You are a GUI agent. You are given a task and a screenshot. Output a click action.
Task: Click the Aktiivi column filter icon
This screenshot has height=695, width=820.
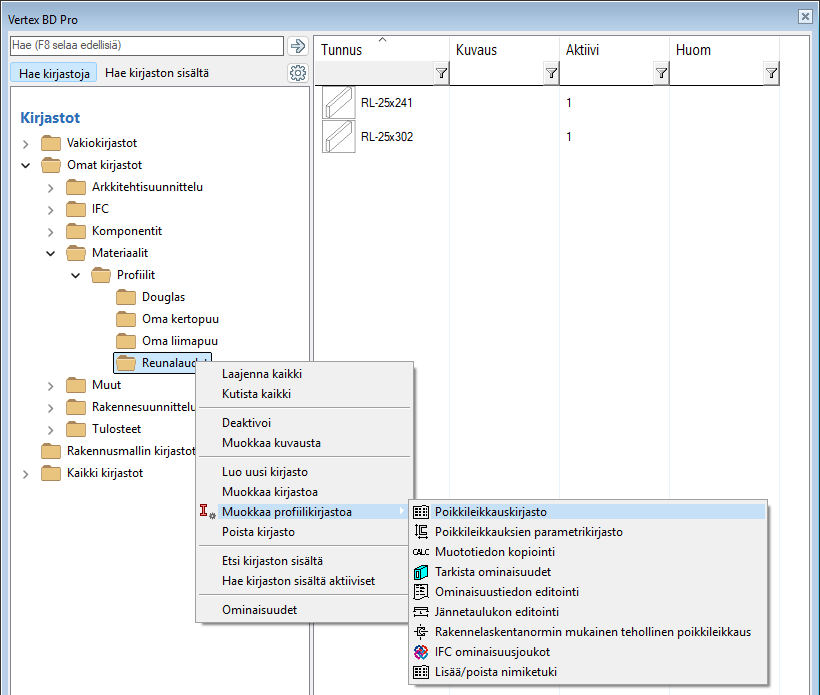pos(661,74)
